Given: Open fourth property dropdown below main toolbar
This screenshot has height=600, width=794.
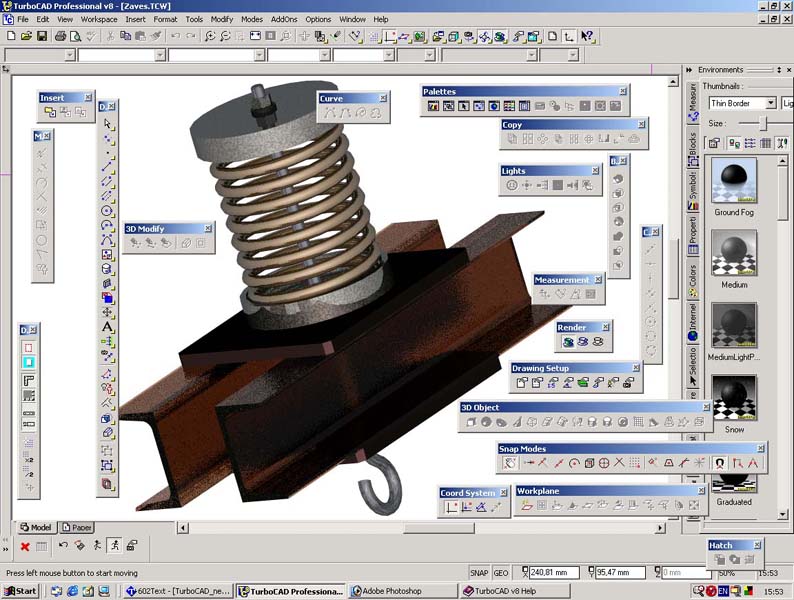Looking at the screenshot, I should [325, 55].
